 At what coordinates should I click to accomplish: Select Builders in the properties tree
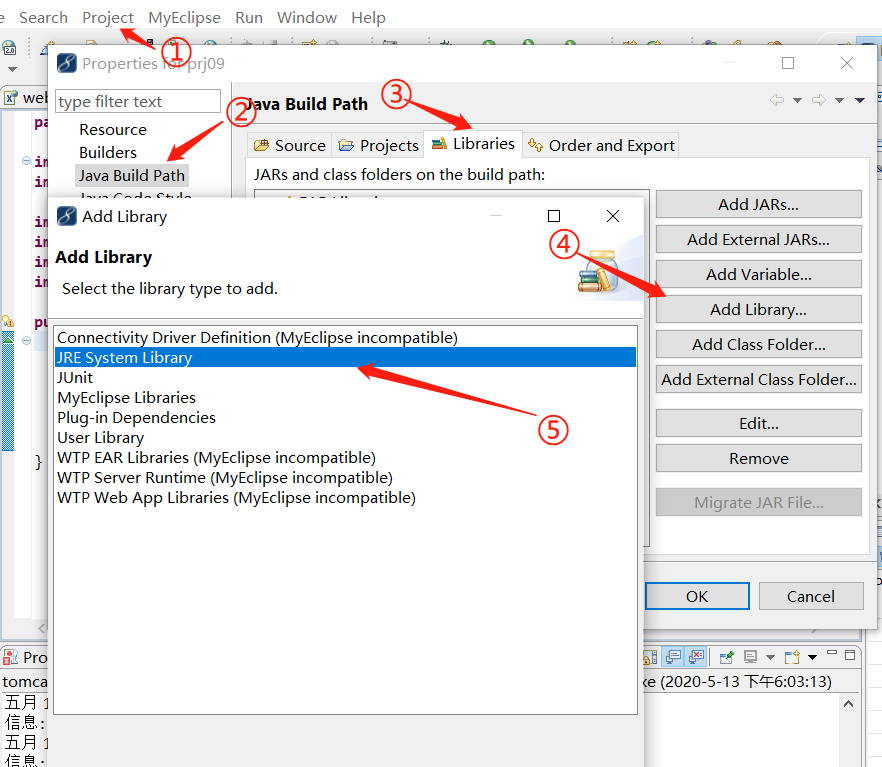click(x=108, y=153)
